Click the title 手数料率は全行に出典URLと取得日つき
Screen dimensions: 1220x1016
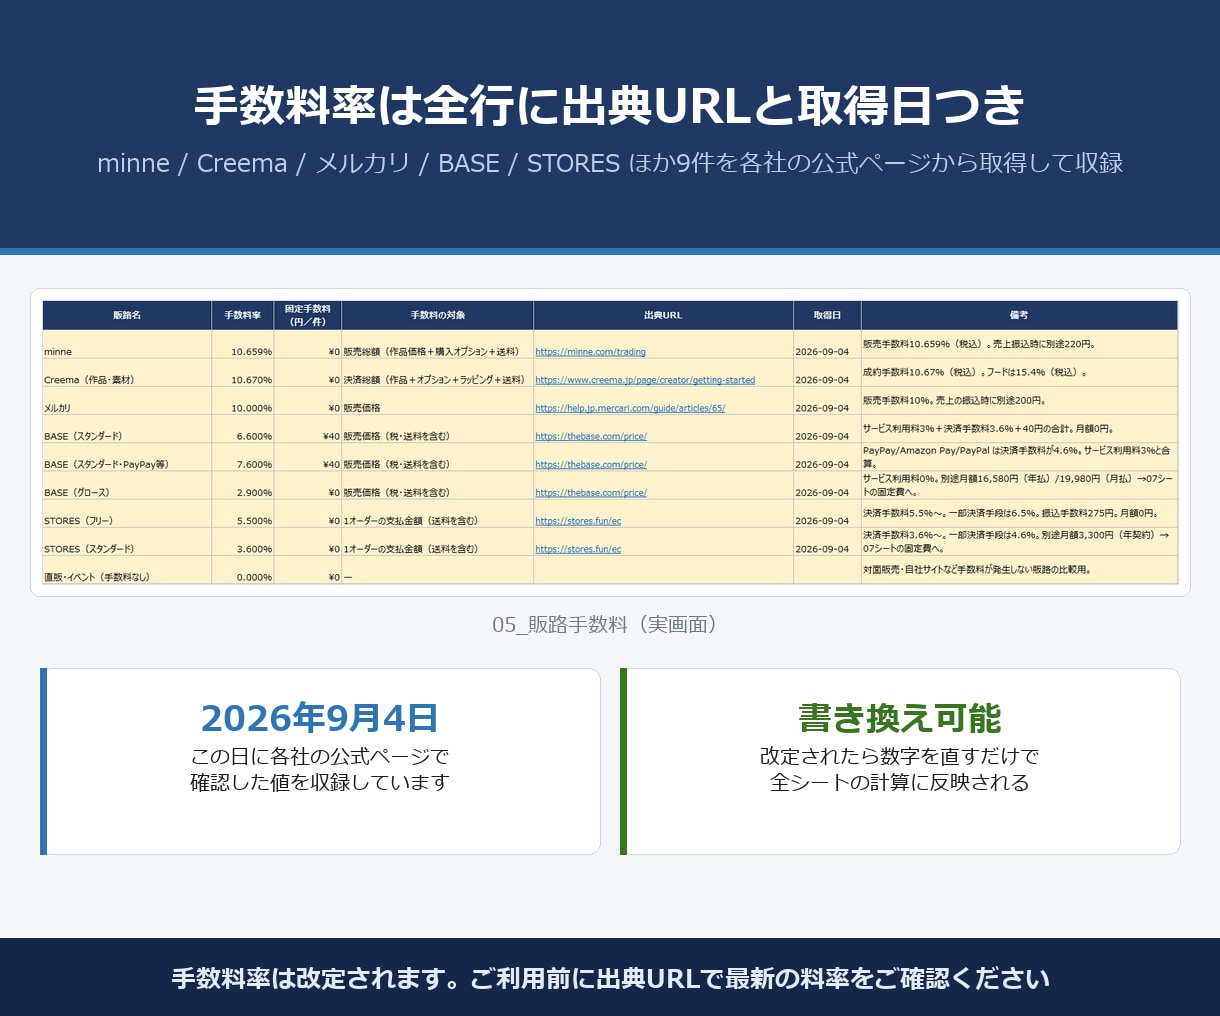coord(610,105)
